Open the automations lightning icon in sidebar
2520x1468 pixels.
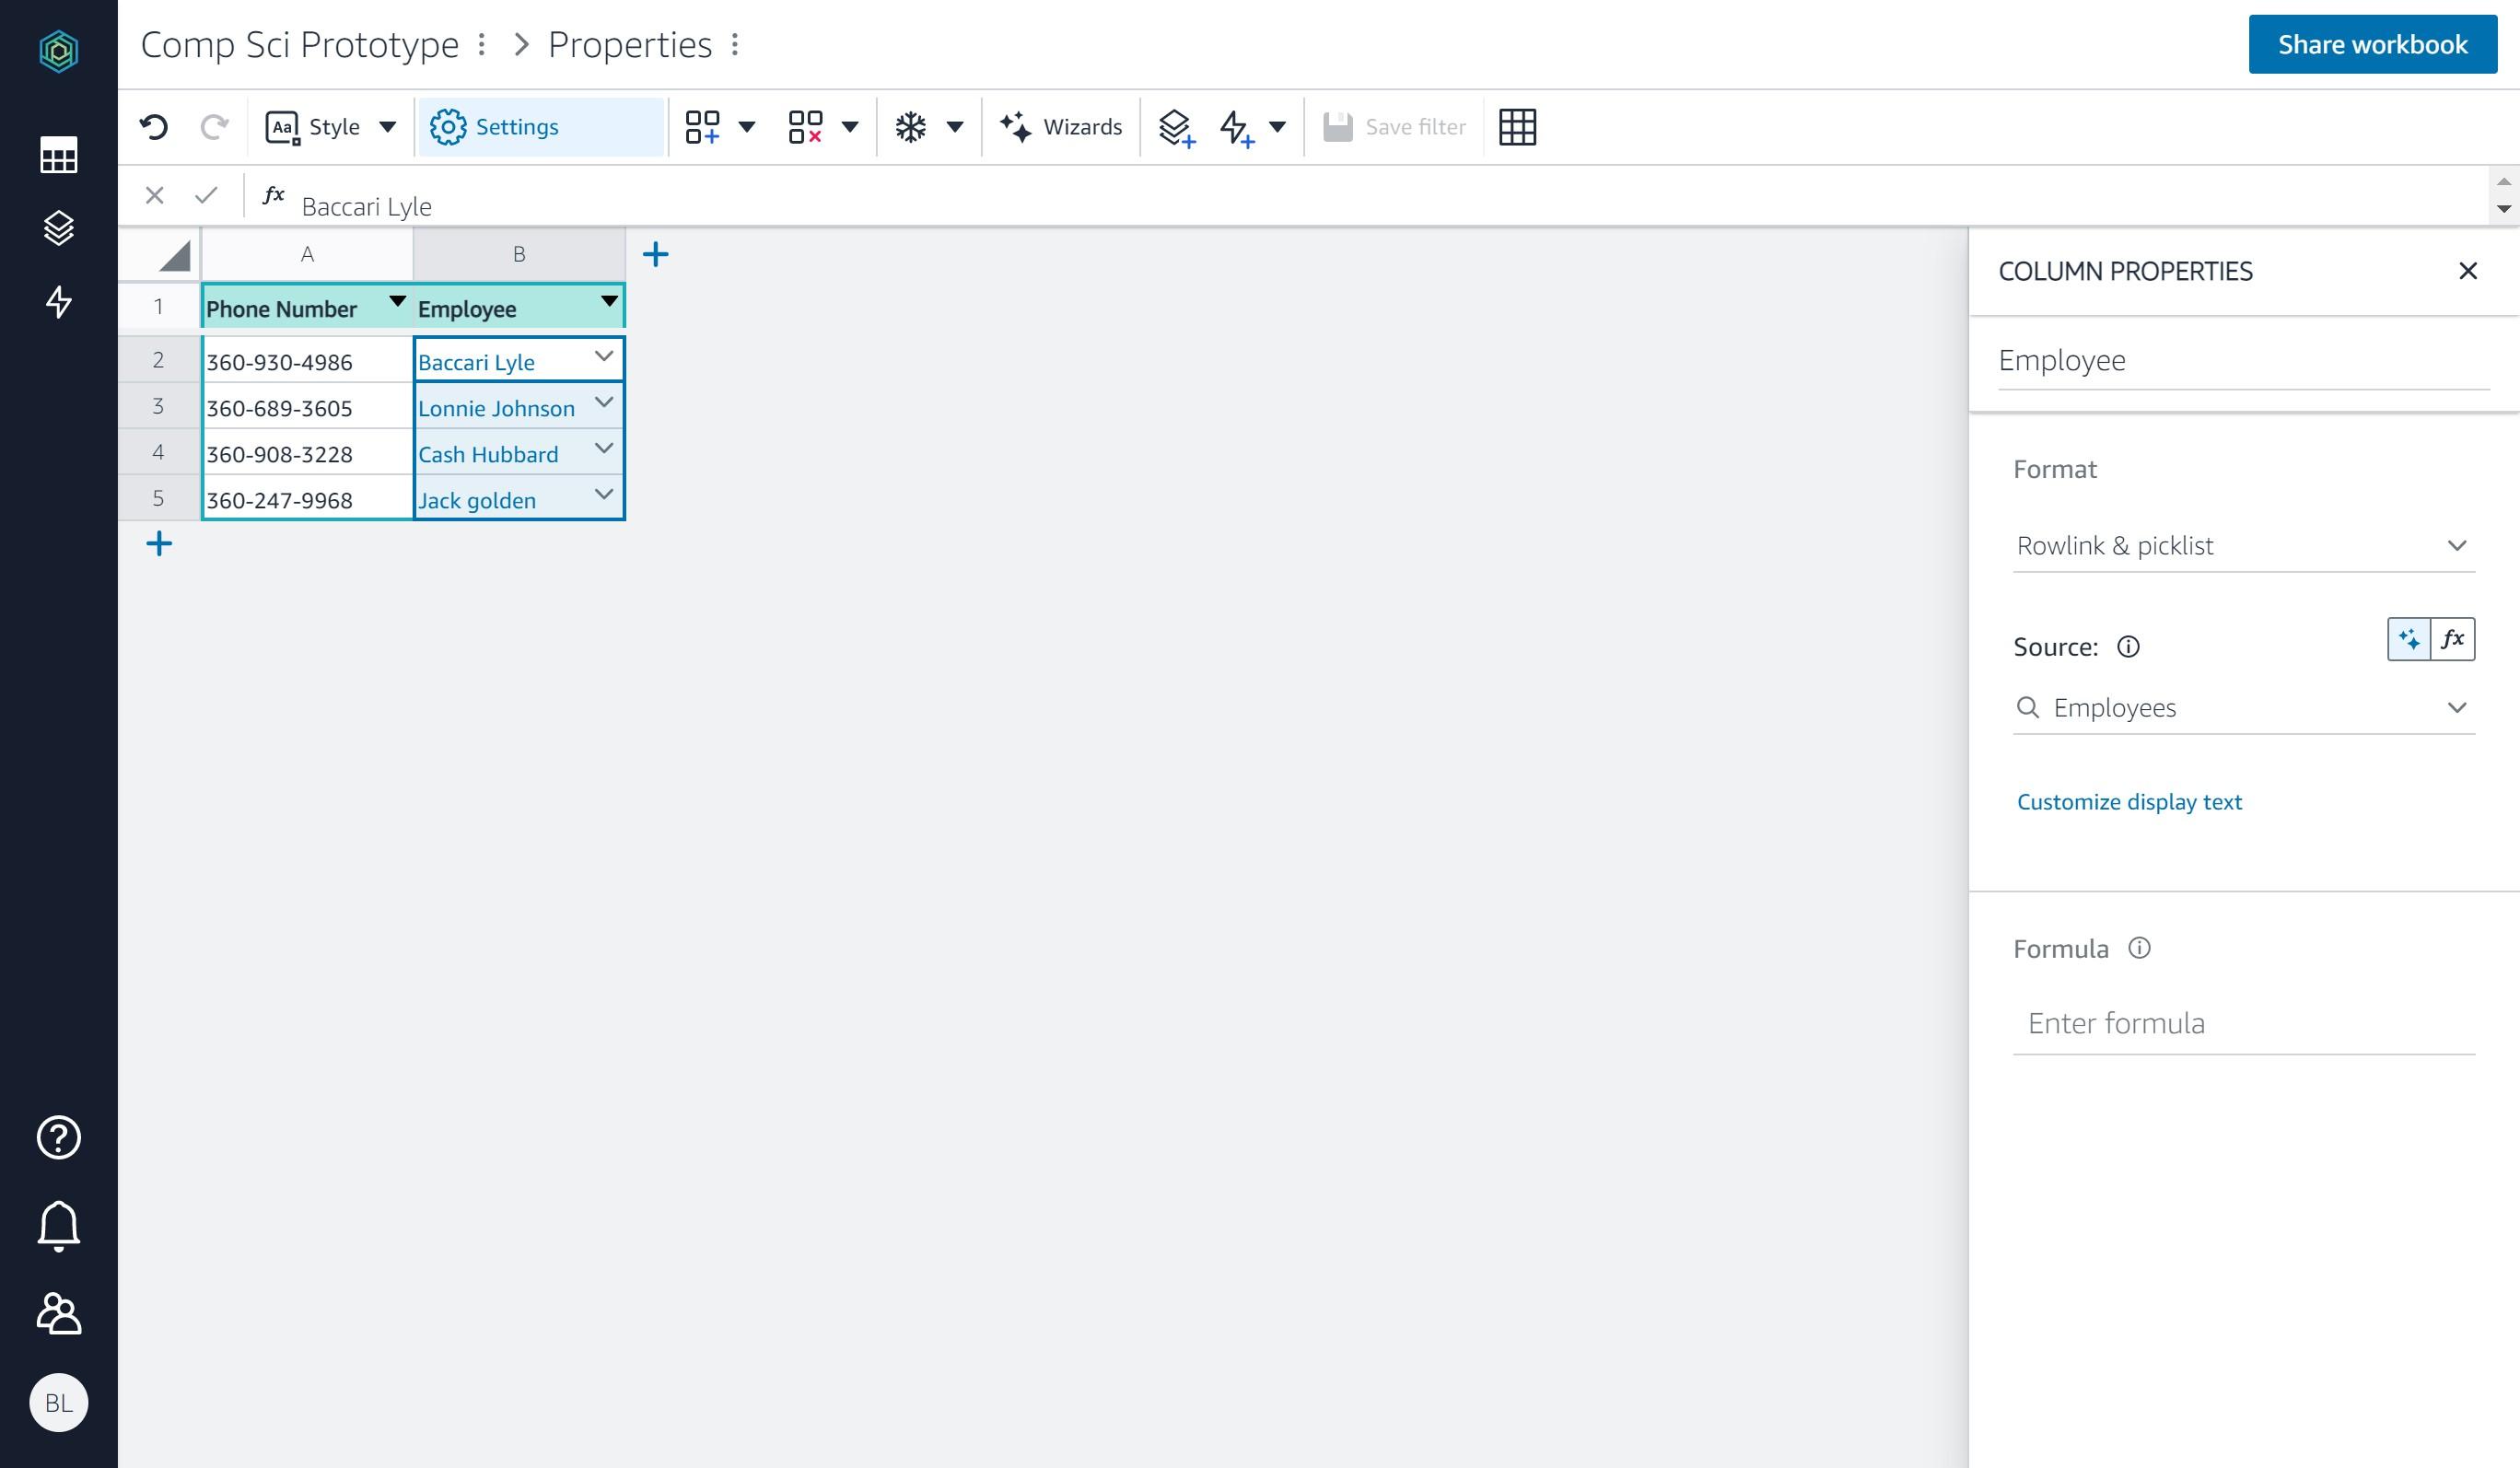tap(59, 302)
